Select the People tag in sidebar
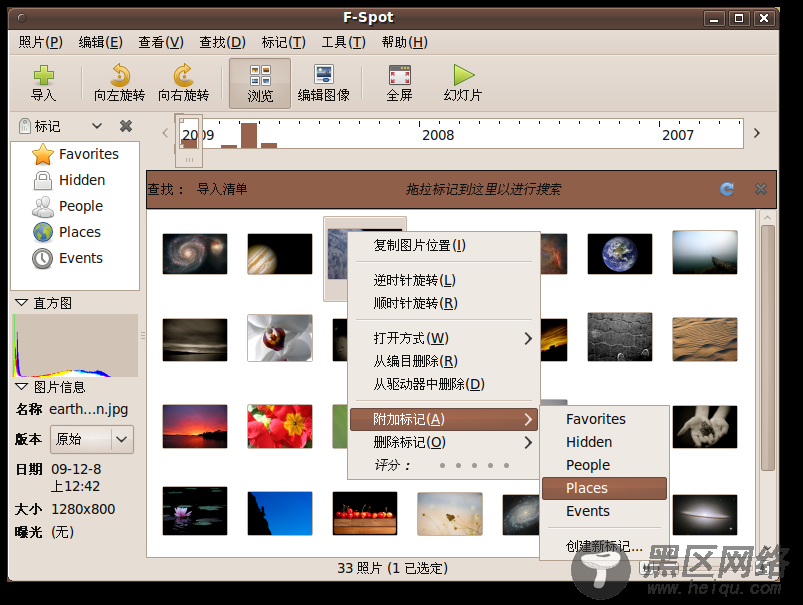The height and width of the screenshot is (605, 803). (68, 206)
